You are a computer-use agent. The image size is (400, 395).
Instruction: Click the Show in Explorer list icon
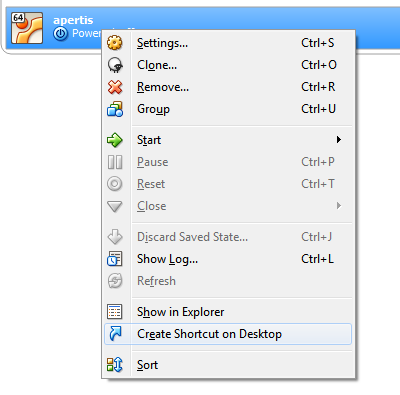(x=115, y=312)
